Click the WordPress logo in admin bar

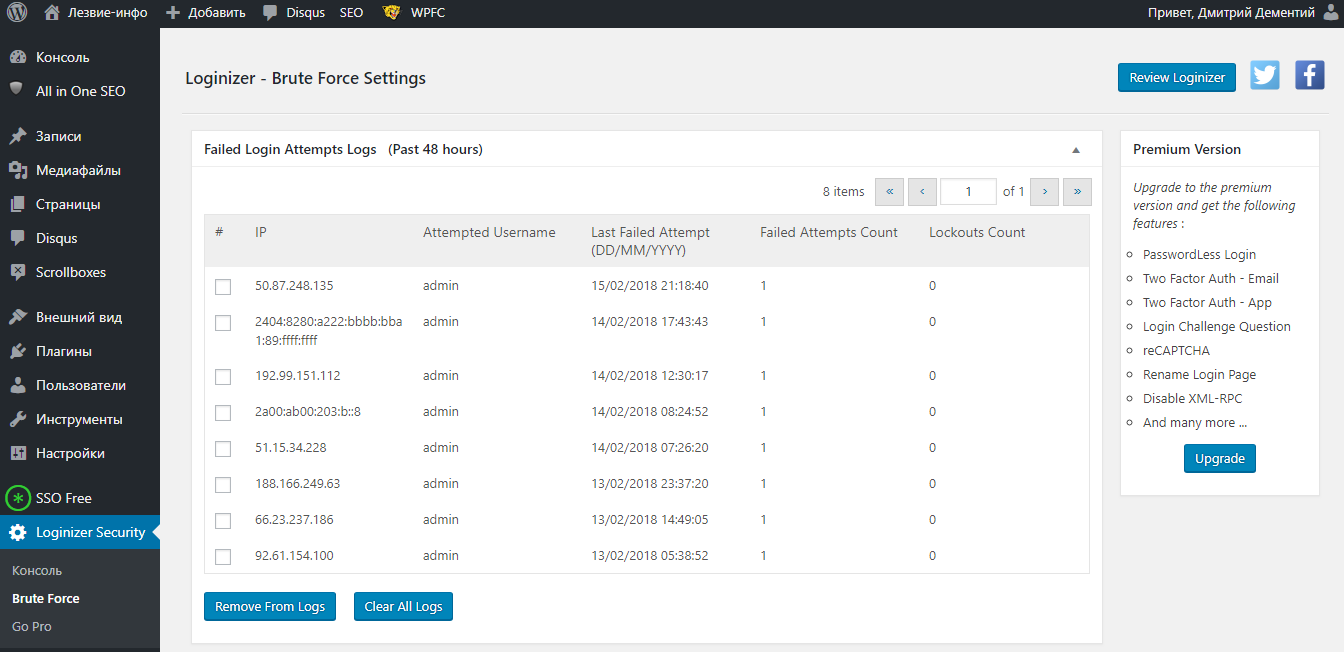coord(17,13)
